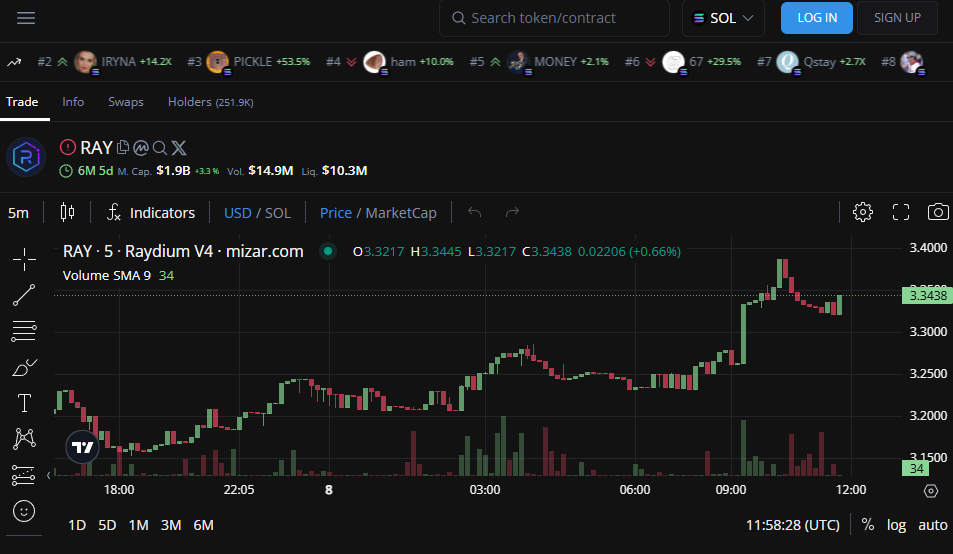This screenshot has height=554, width=953.
Task: Set chart range to 3M
Action: click(x=171, y=525)
